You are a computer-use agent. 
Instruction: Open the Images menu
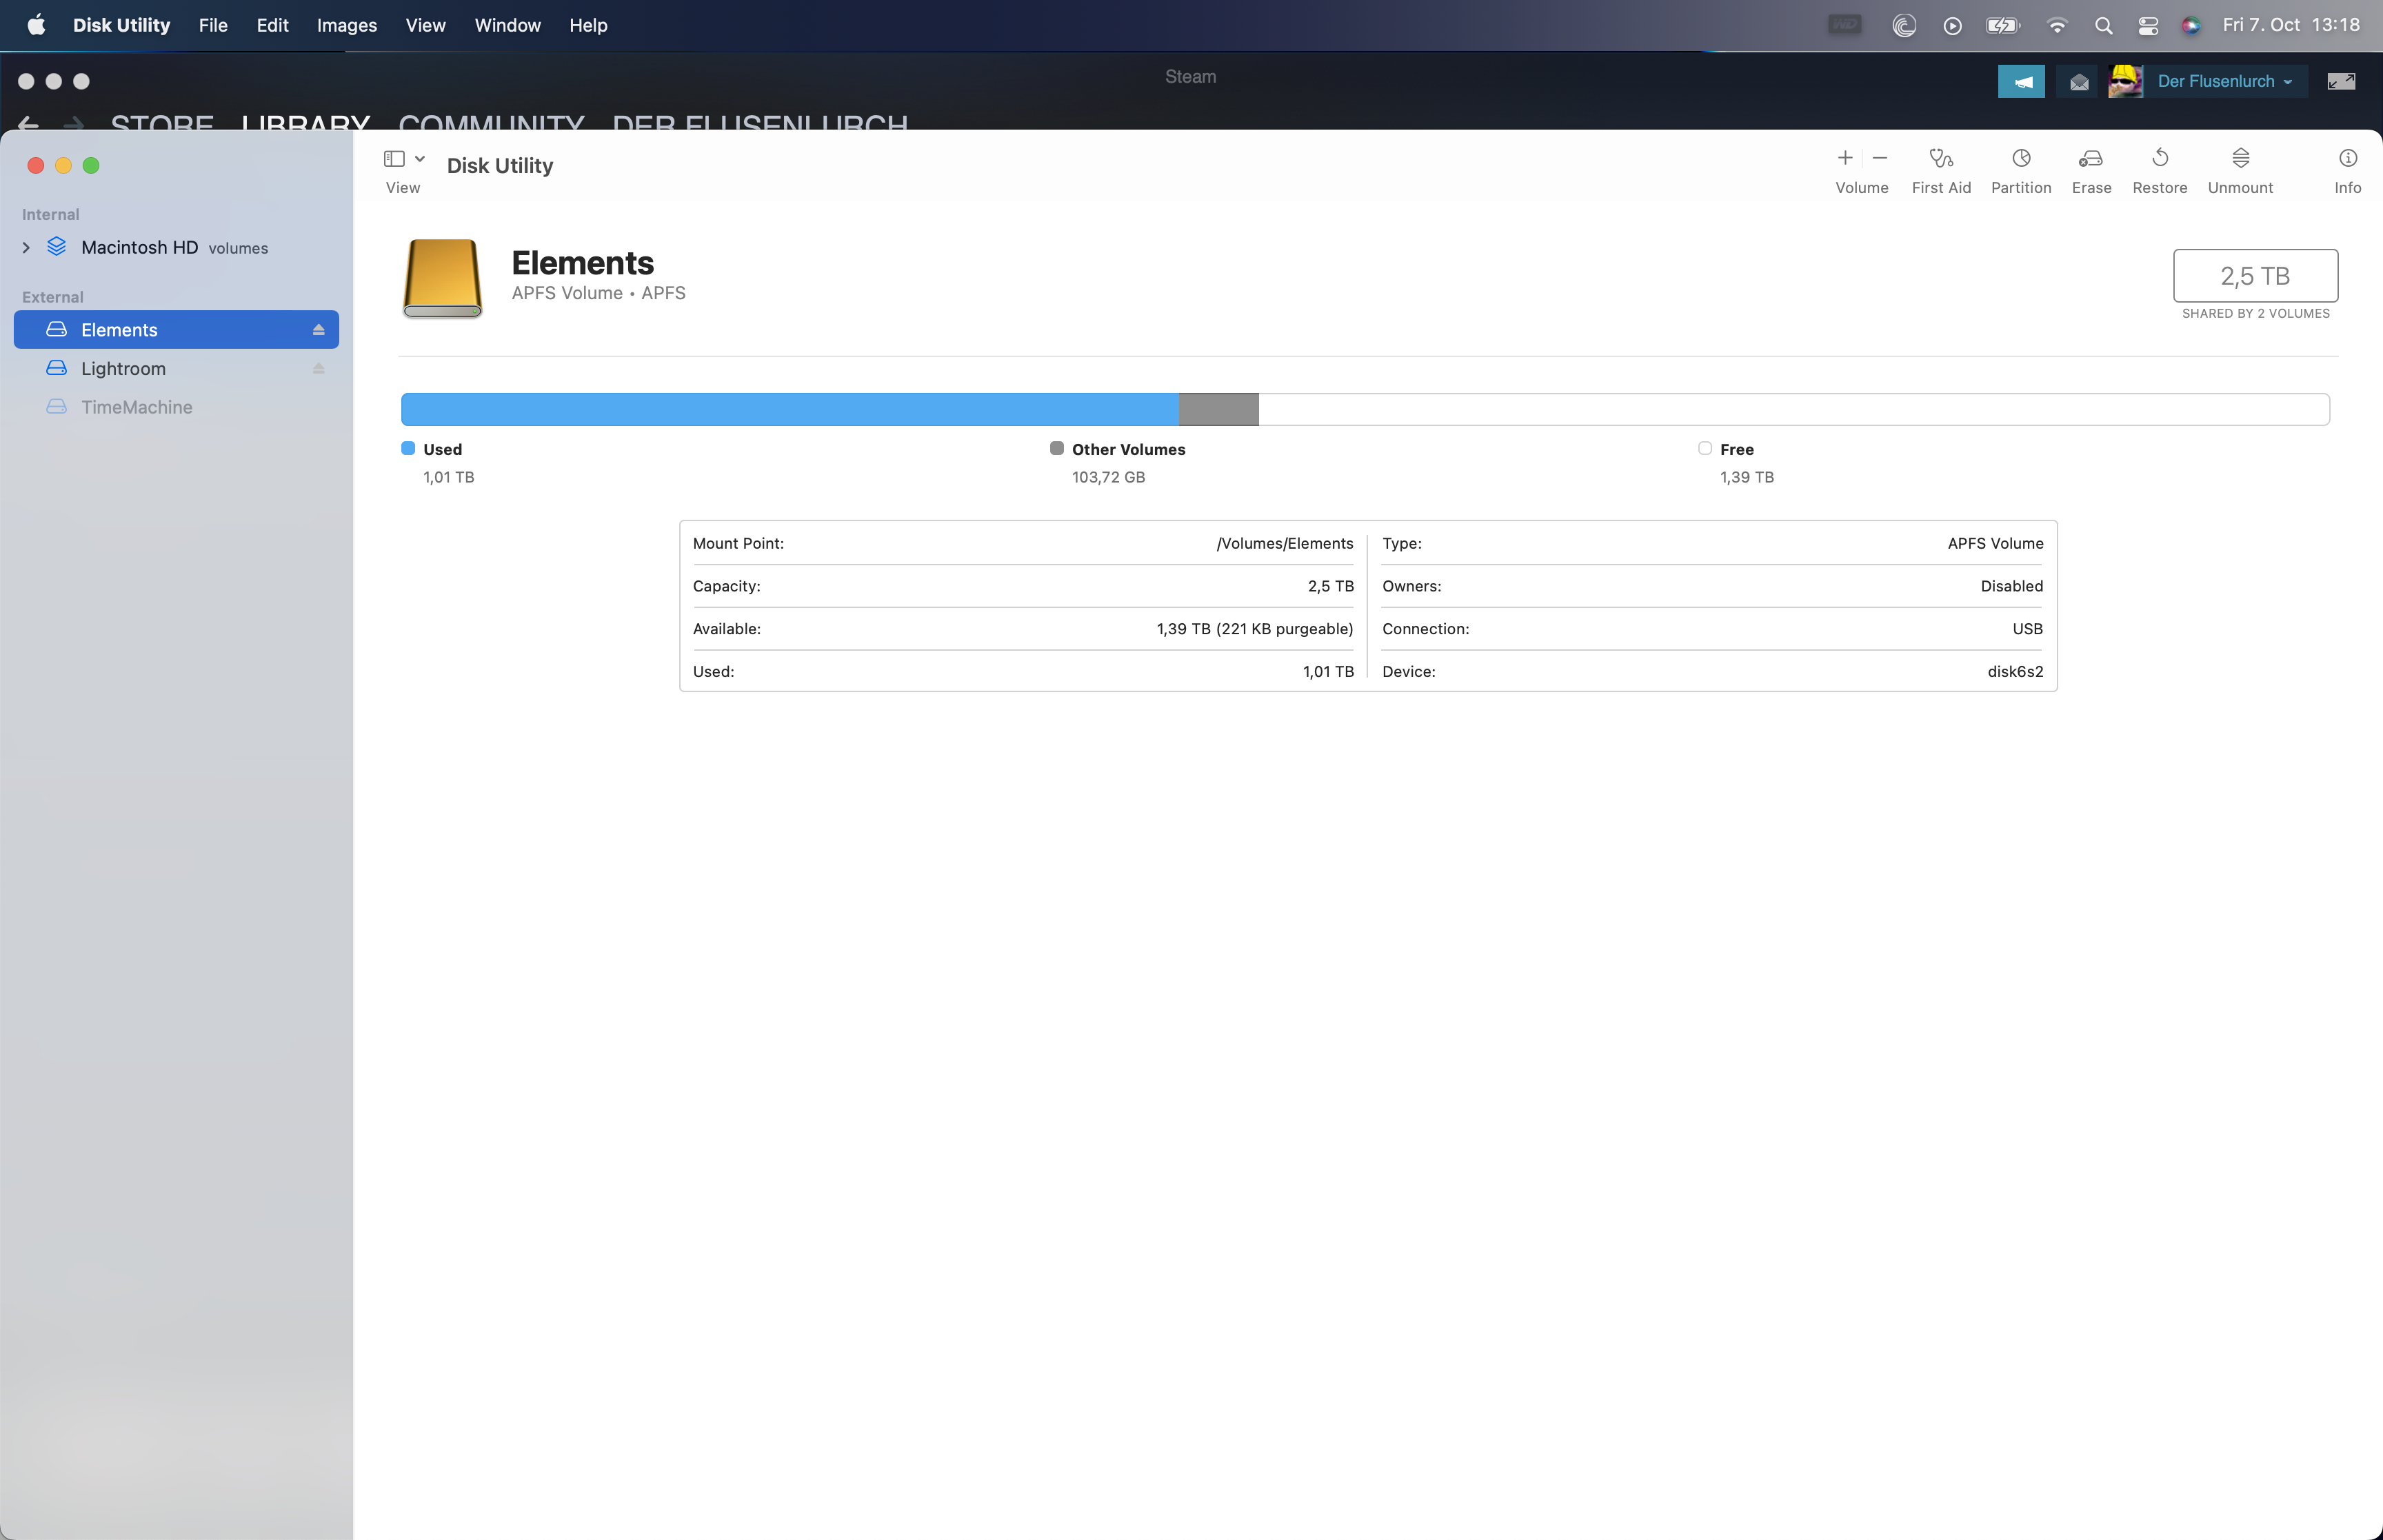coord(346,26)
